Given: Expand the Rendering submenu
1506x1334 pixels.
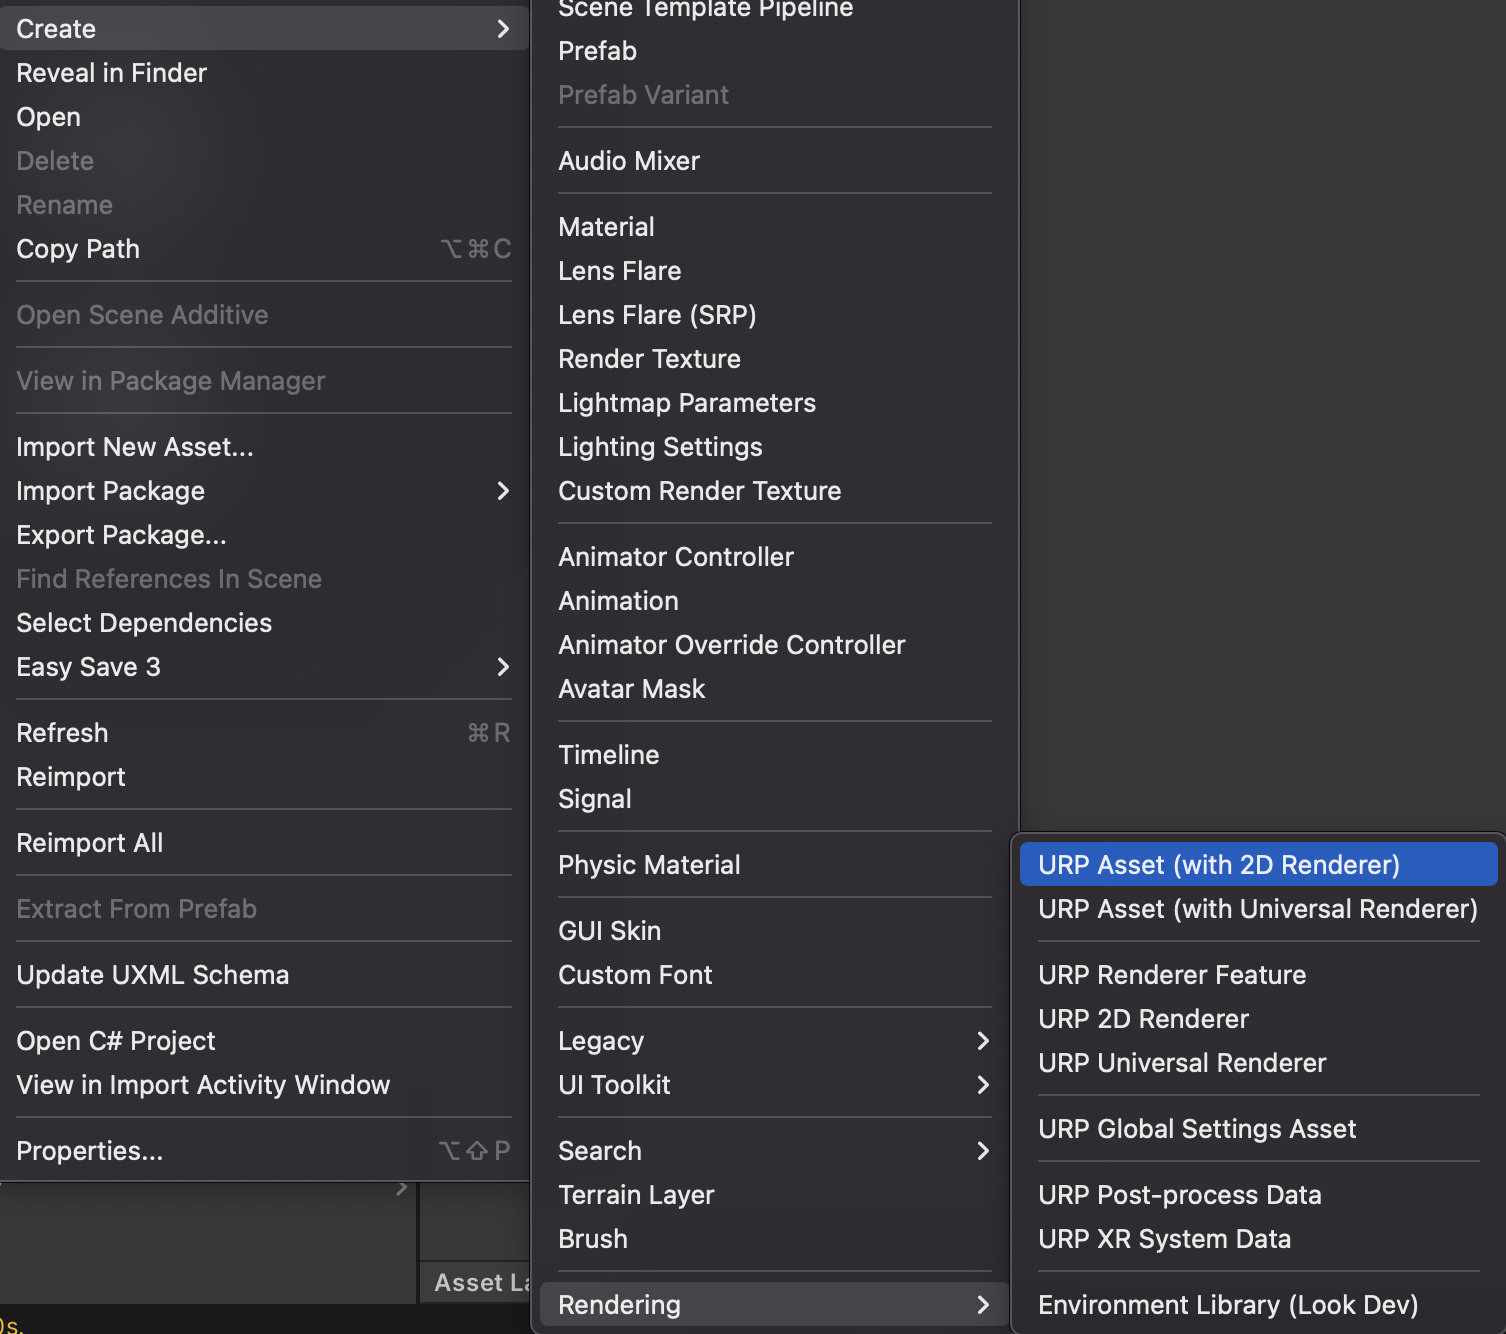Looking at the screenshot, I should [619, 1304].
